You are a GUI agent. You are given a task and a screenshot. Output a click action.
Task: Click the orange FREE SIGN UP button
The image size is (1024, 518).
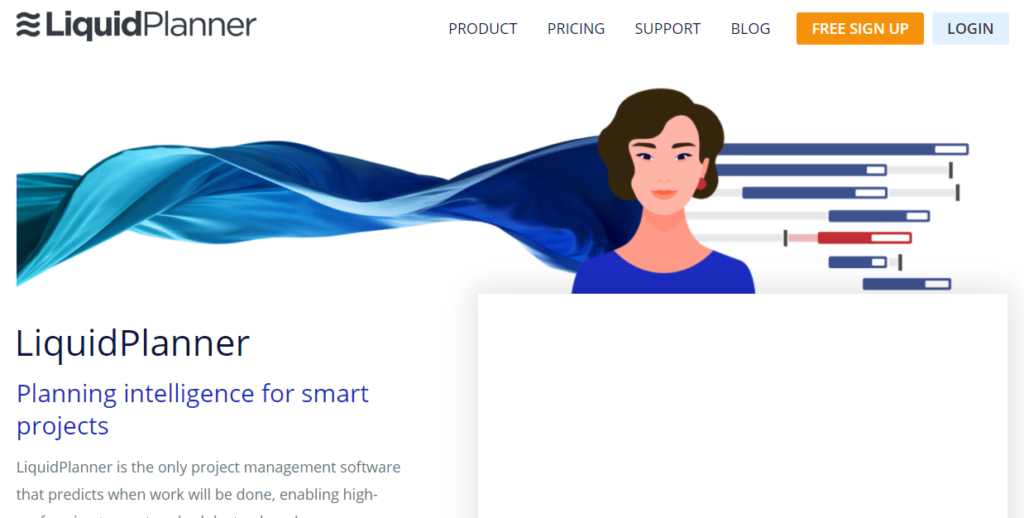pyautogui.click(x=860, y=29)
